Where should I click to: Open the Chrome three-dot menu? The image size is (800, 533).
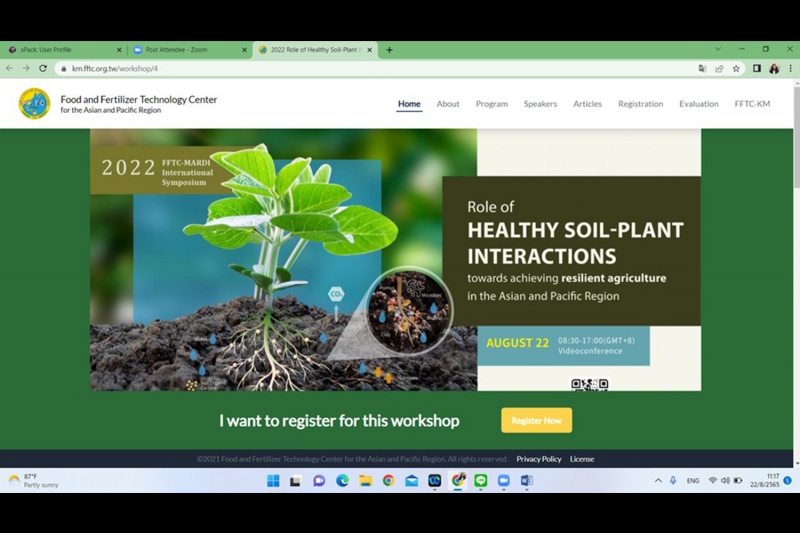pos(790,69)
